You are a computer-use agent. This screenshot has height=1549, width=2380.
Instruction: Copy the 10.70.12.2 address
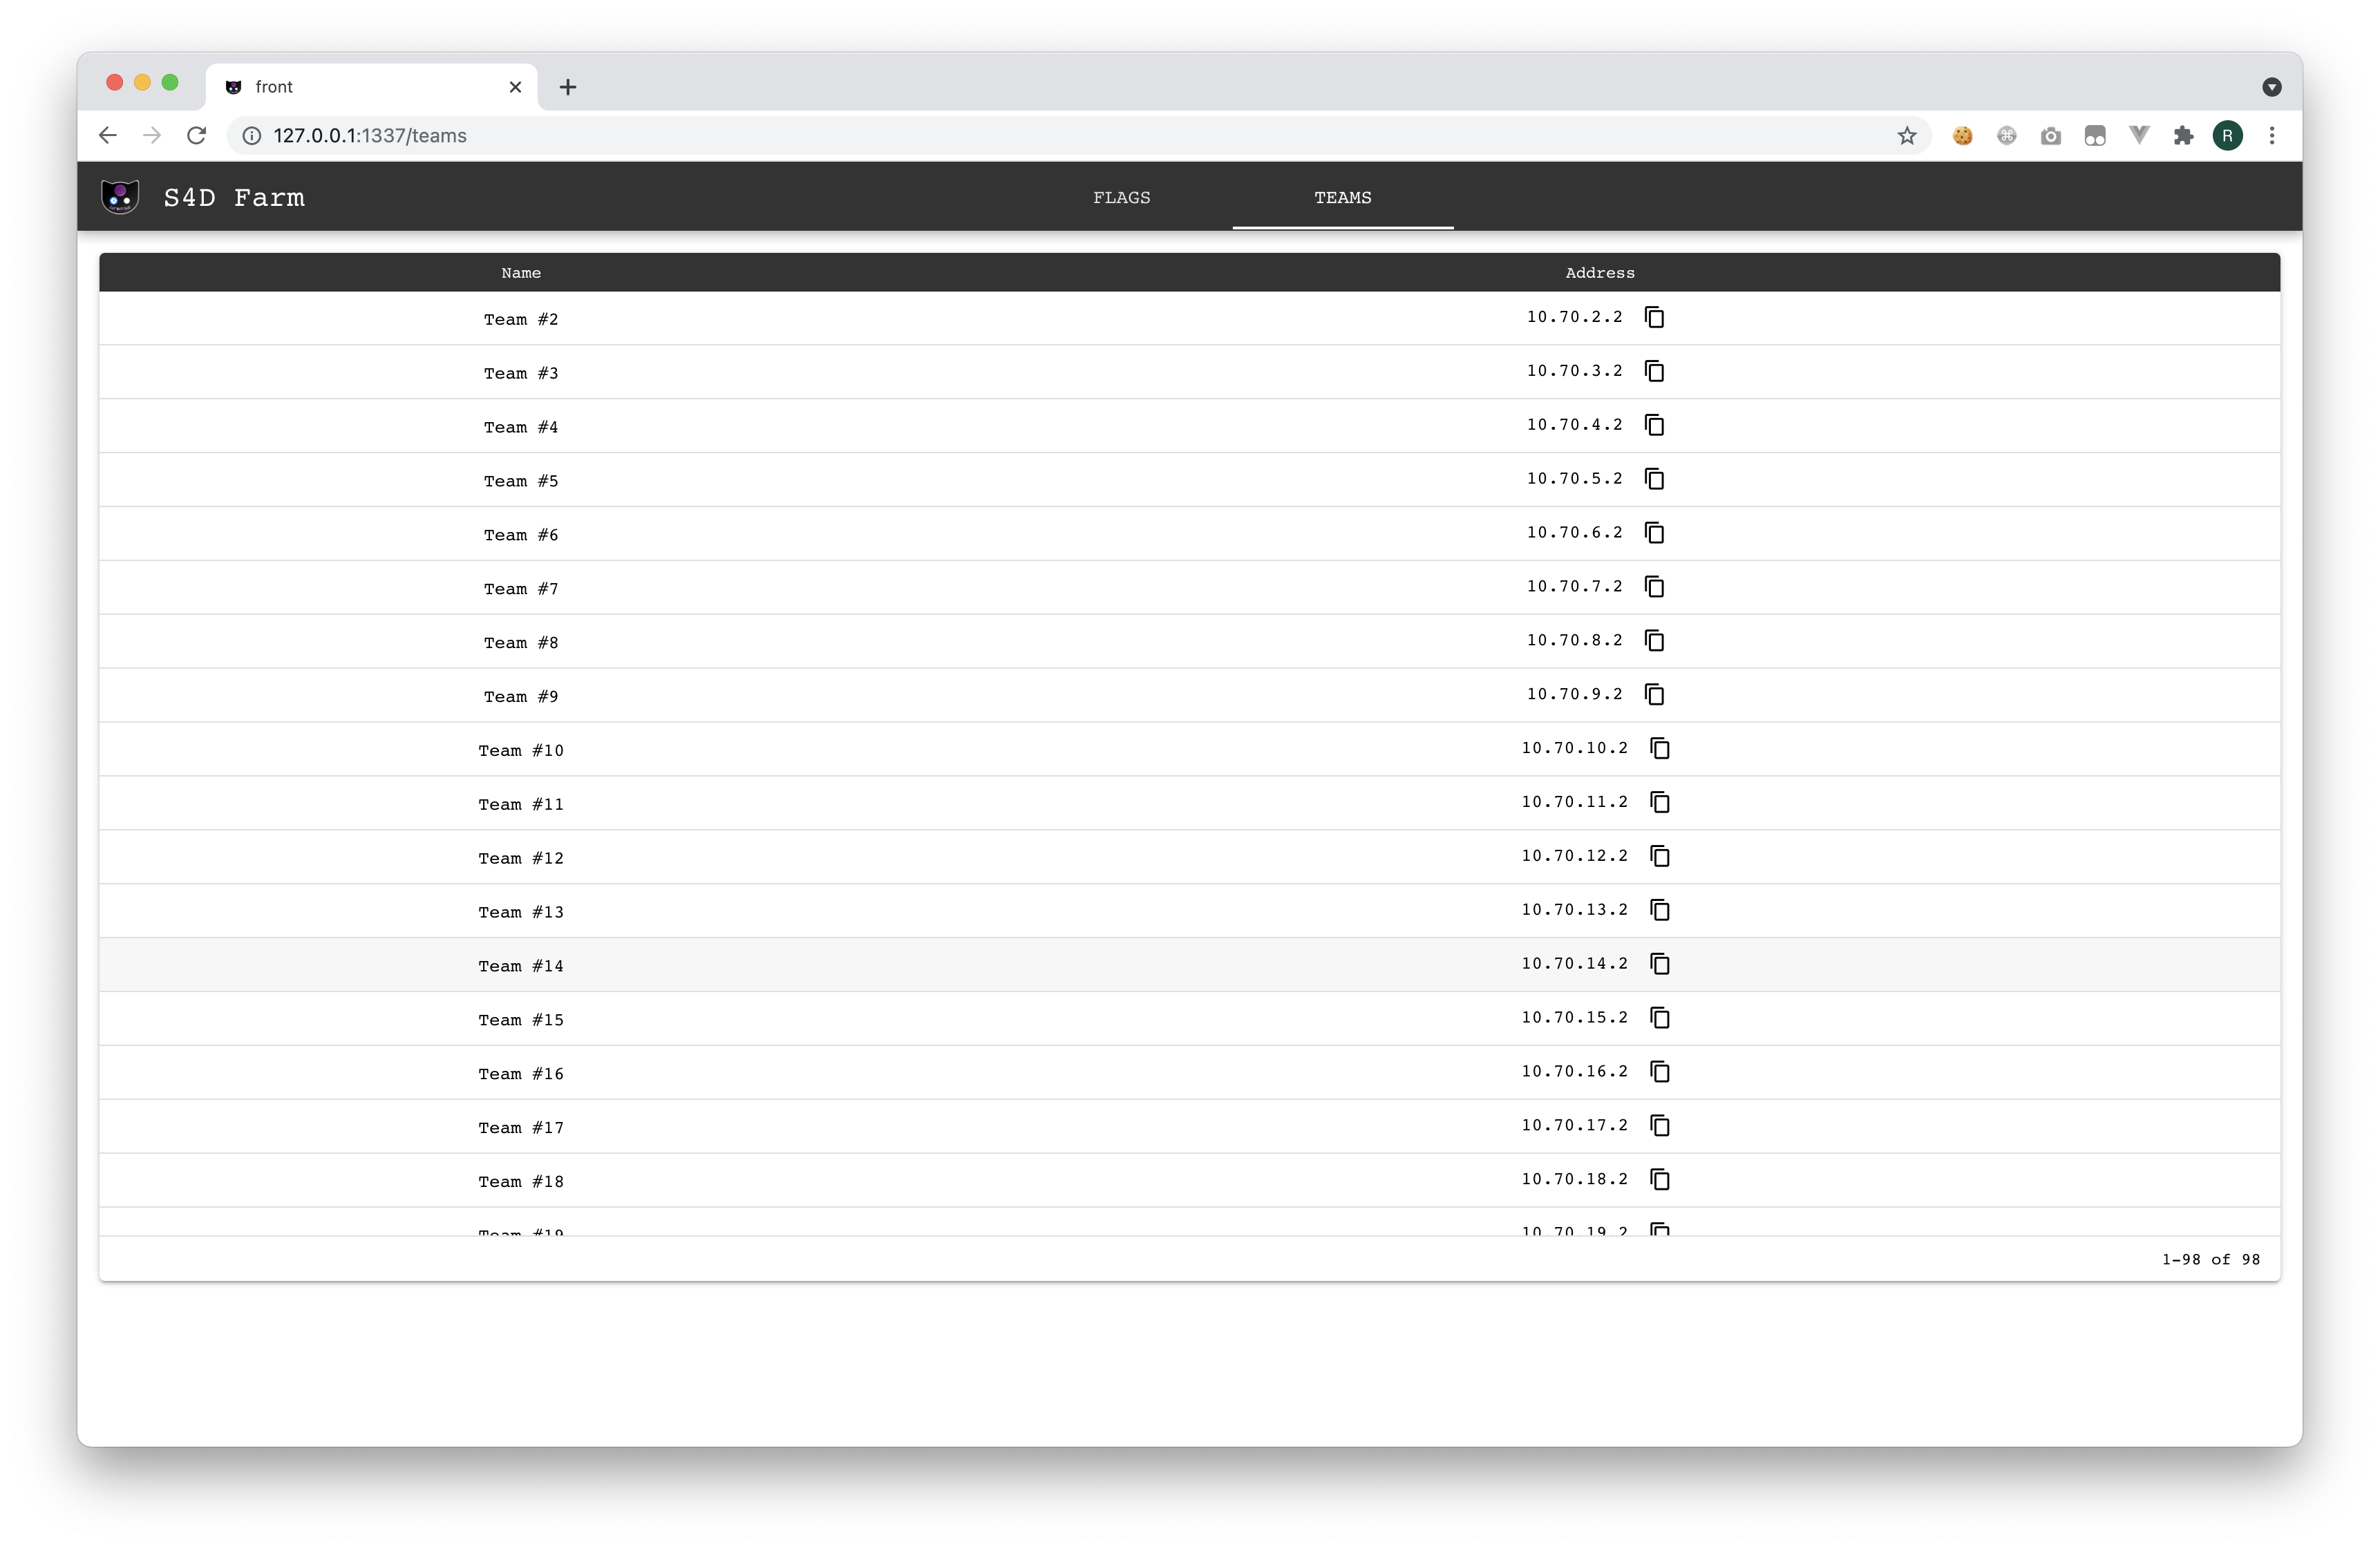tap(1659, 857)
